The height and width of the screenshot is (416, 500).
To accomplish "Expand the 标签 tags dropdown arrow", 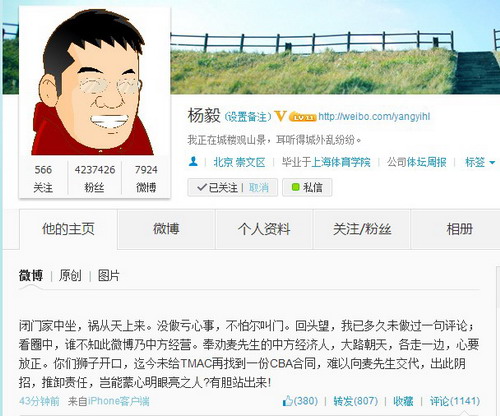I will (x=492, y=162).
